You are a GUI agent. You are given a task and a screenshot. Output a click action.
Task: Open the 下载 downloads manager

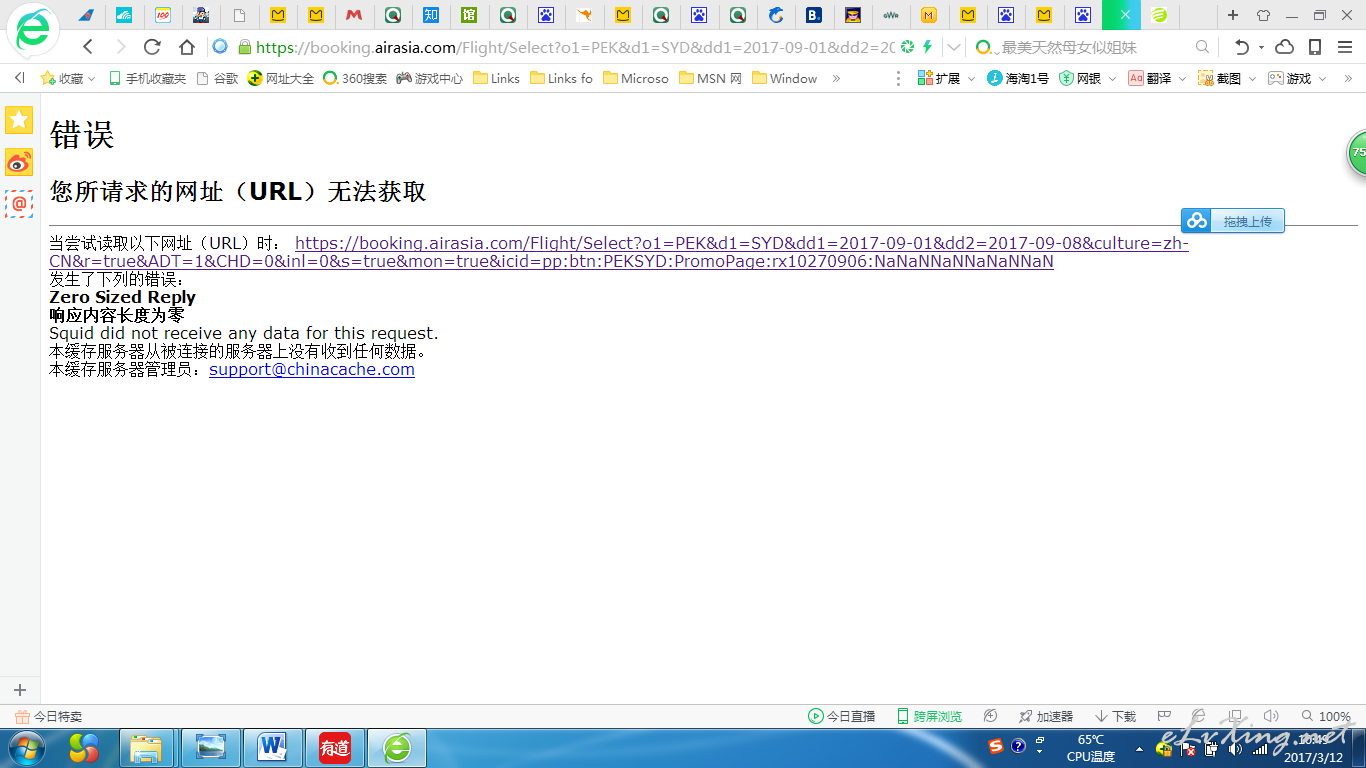pyautogui.click(x=1116, y=716)
